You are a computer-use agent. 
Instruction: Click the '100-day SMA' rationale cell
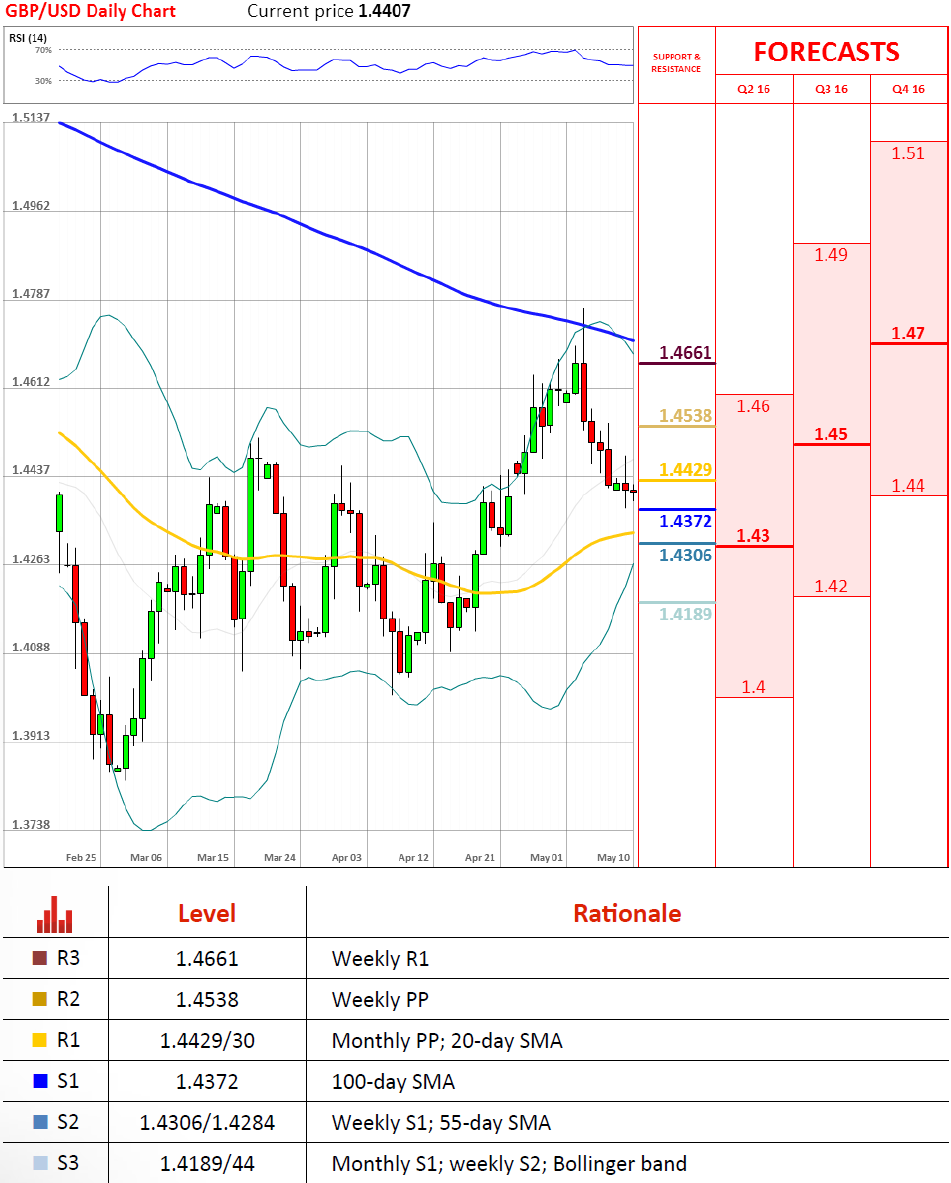click(393, 1082)
